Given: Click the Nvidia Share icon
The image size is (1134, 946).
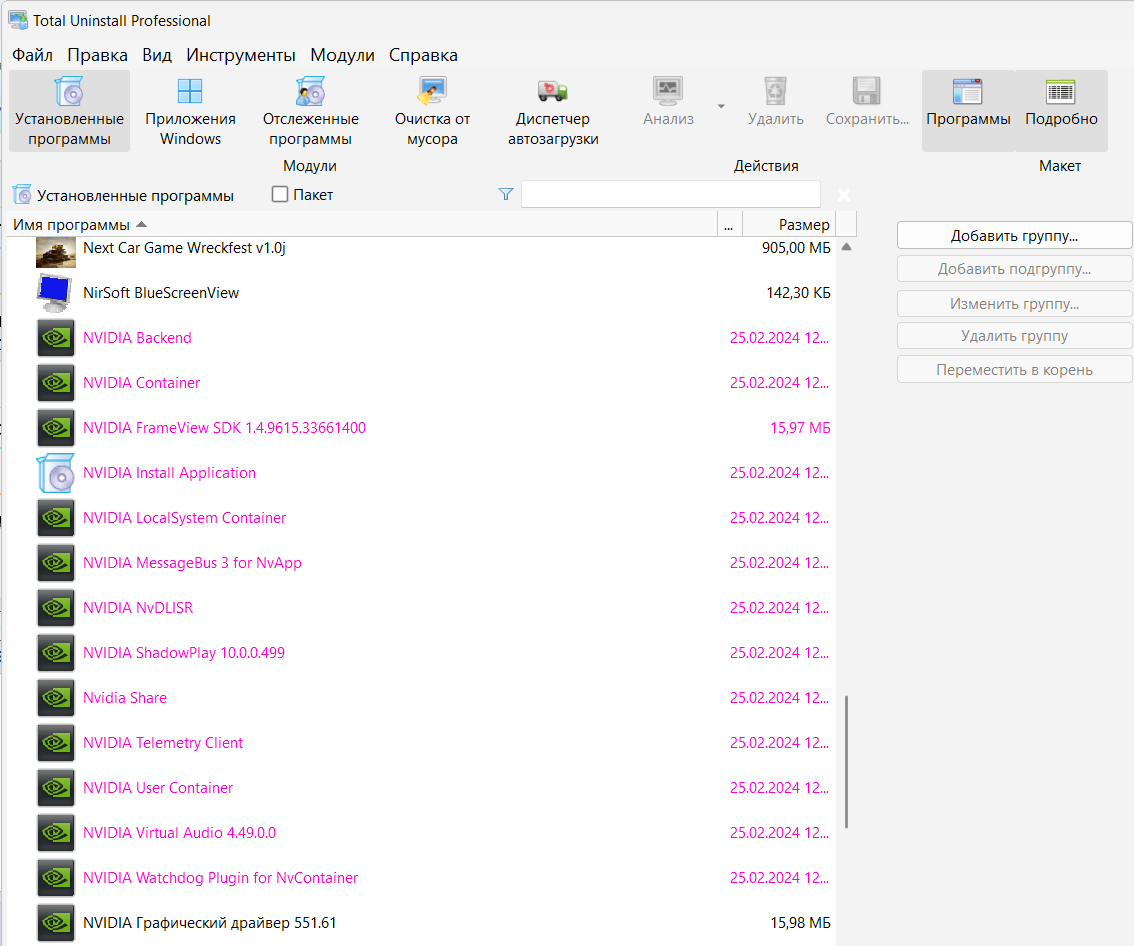Looking at the screenshot, I should [56, 698].
